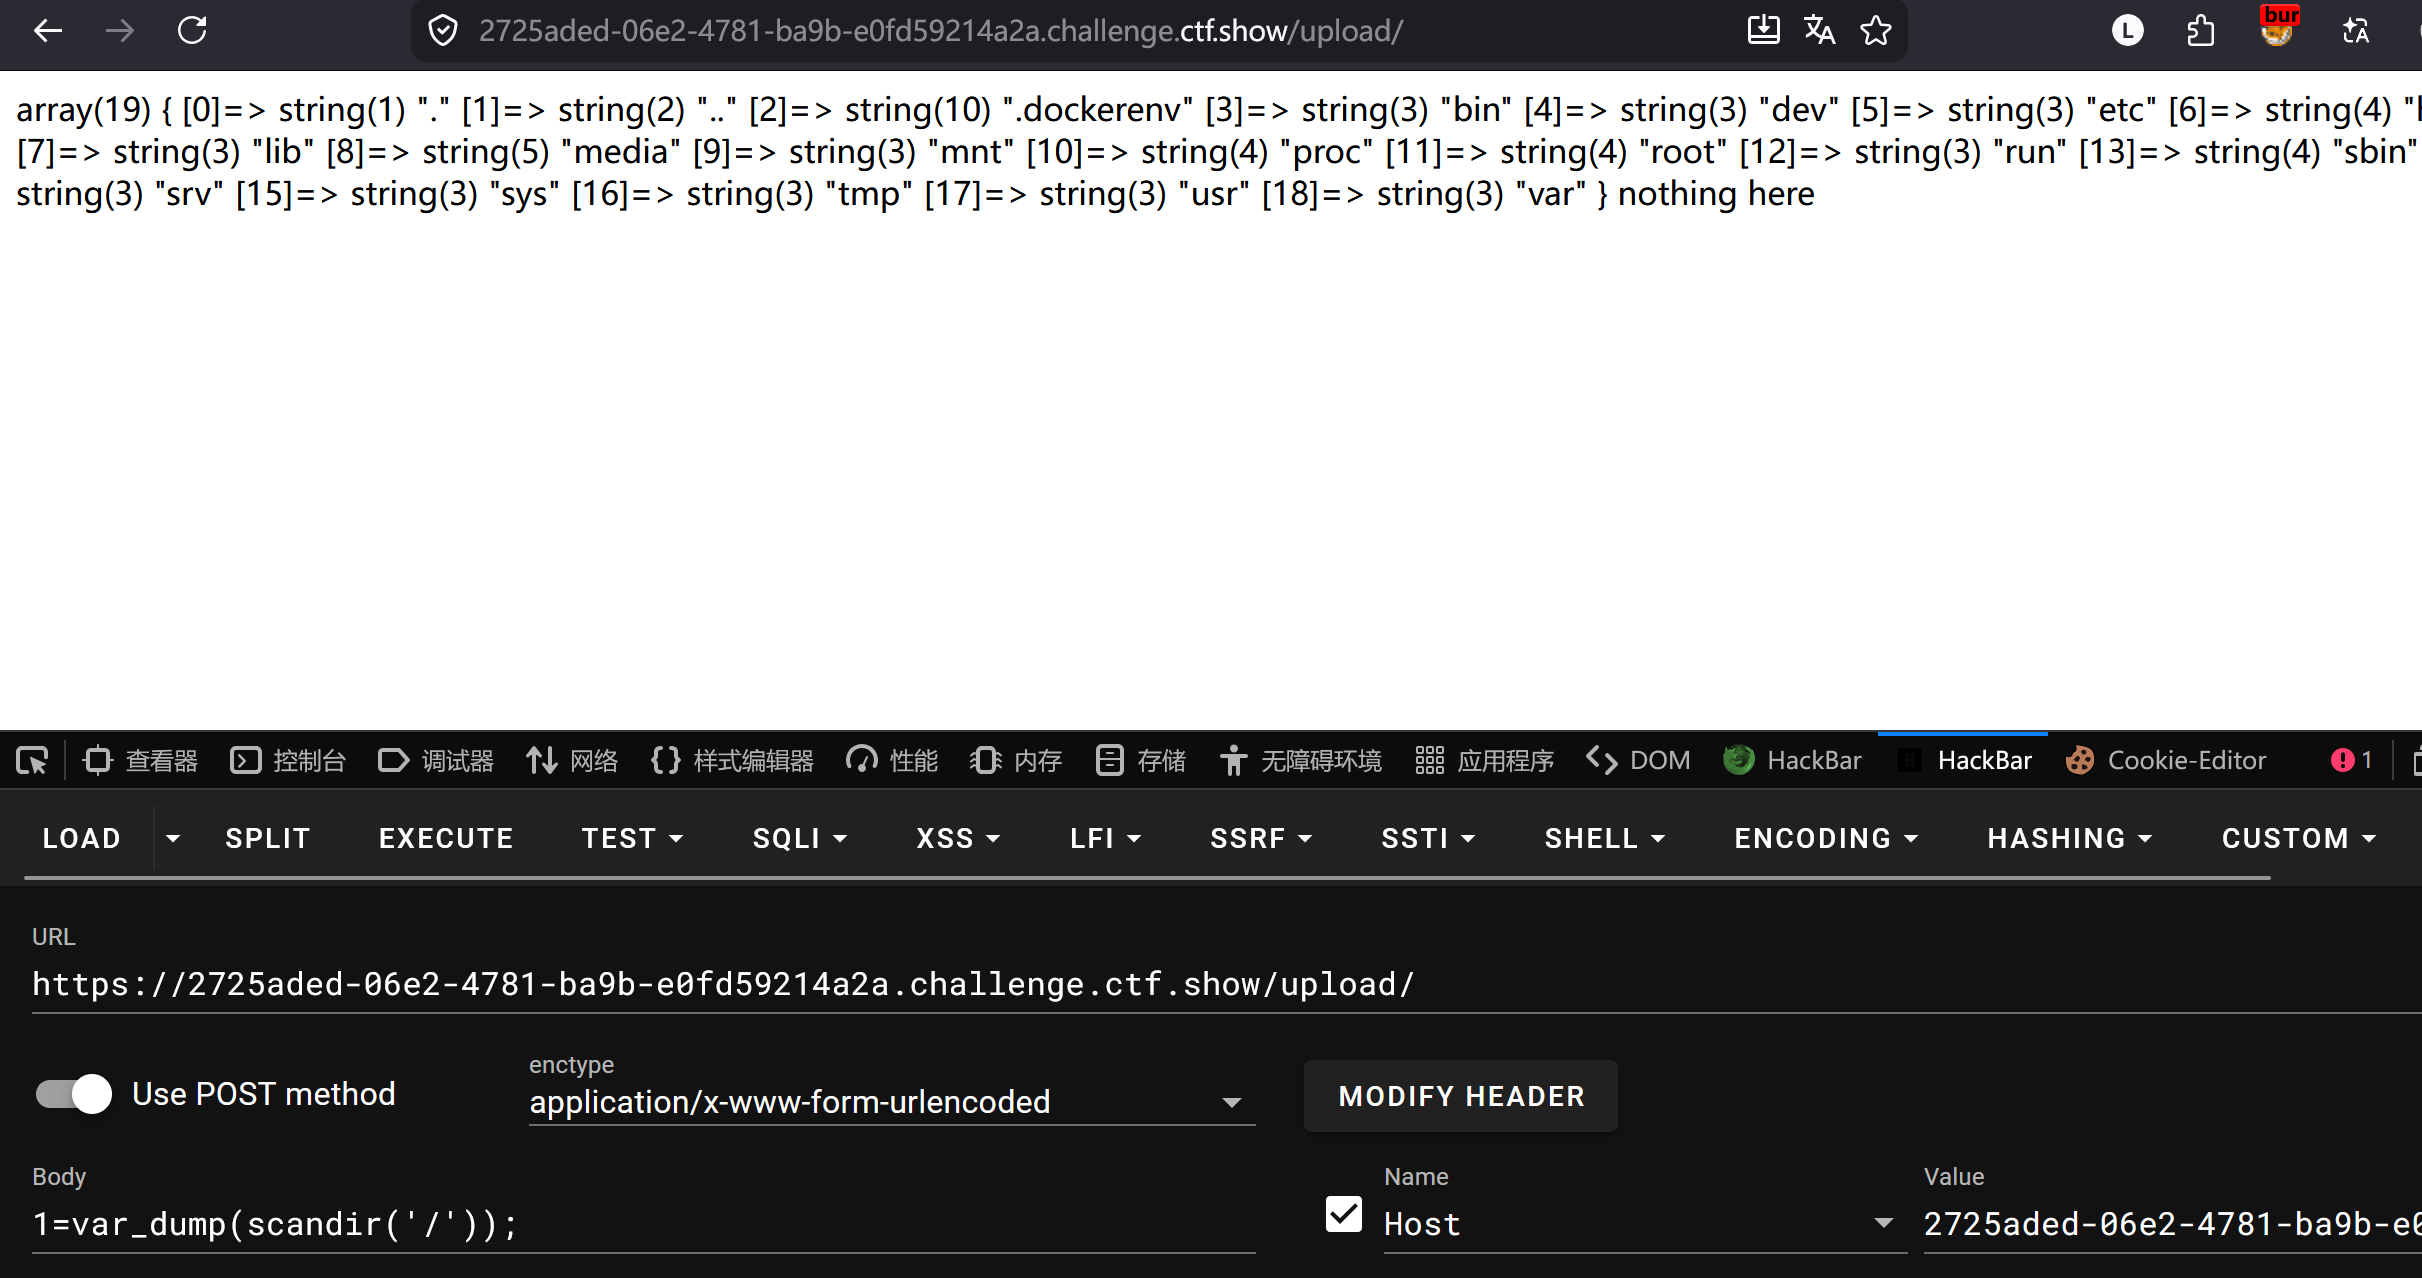Switch to the 性能 performance tab
The width and height of the screenshot is (2422, 1278).
892,761
